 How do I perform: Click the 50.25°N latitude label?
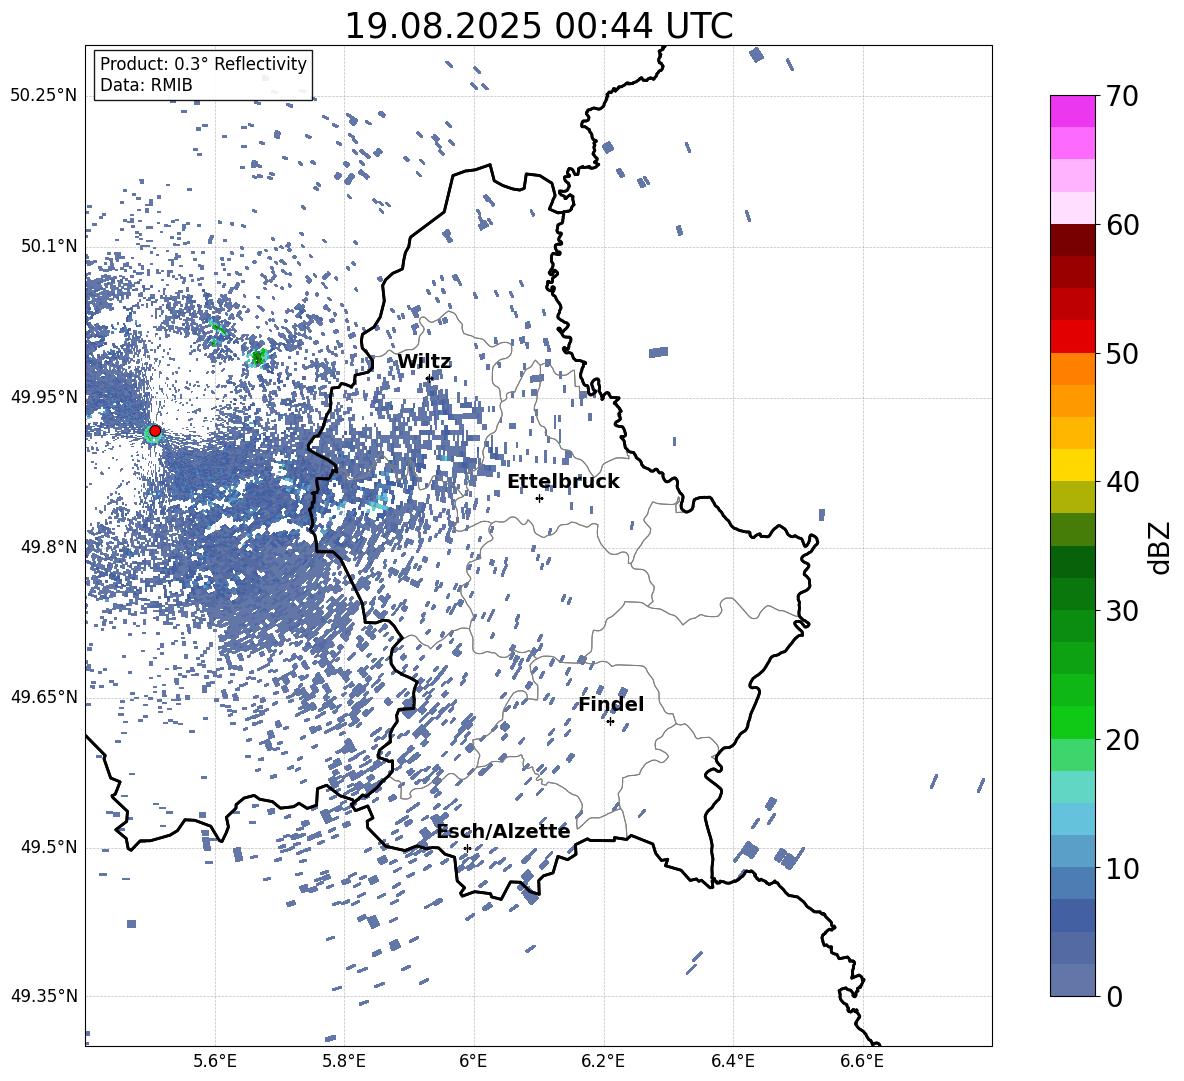point(44,96)
